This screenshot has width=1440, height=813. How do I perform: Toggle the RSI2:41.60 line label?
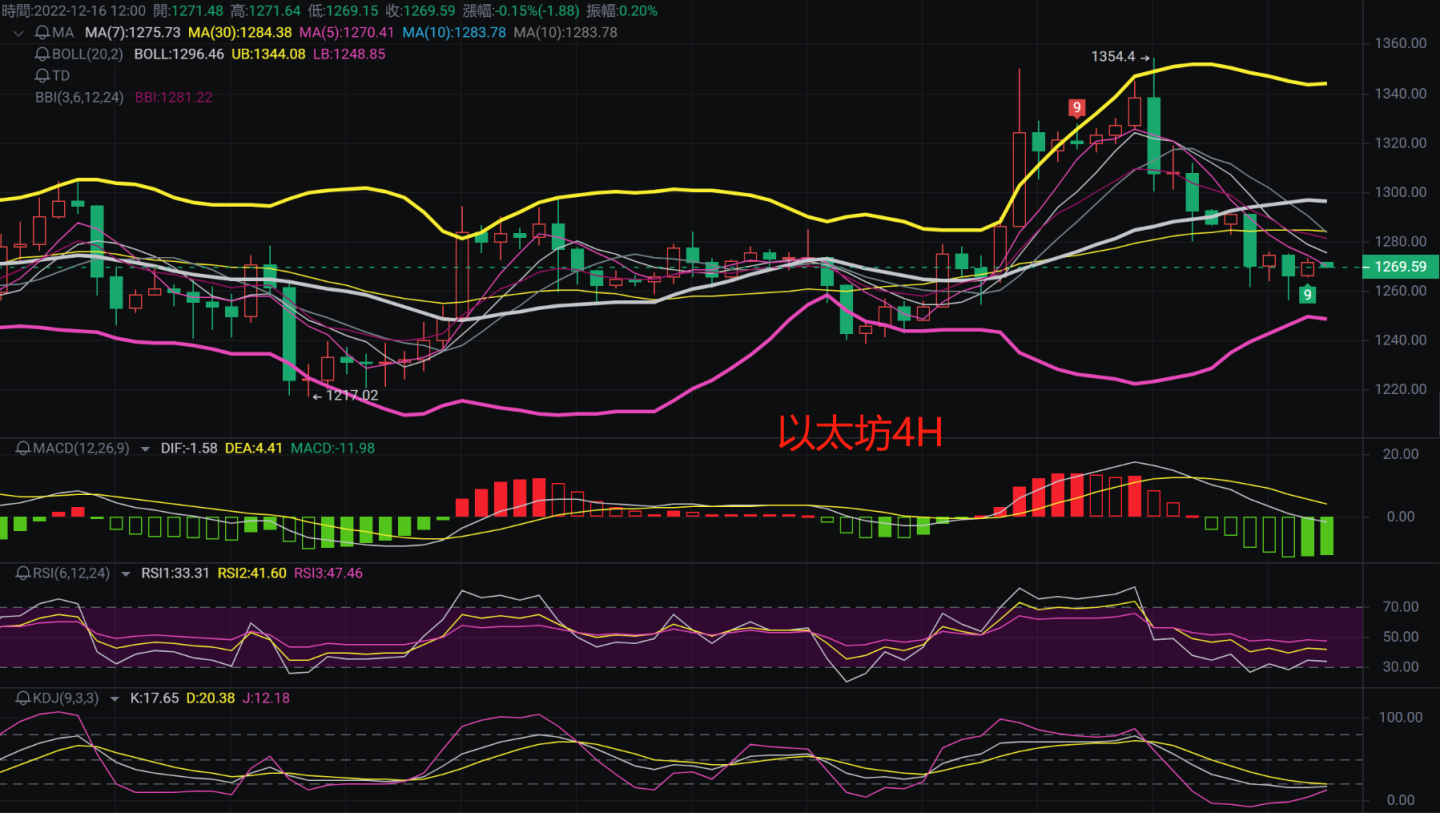(253, 573)
